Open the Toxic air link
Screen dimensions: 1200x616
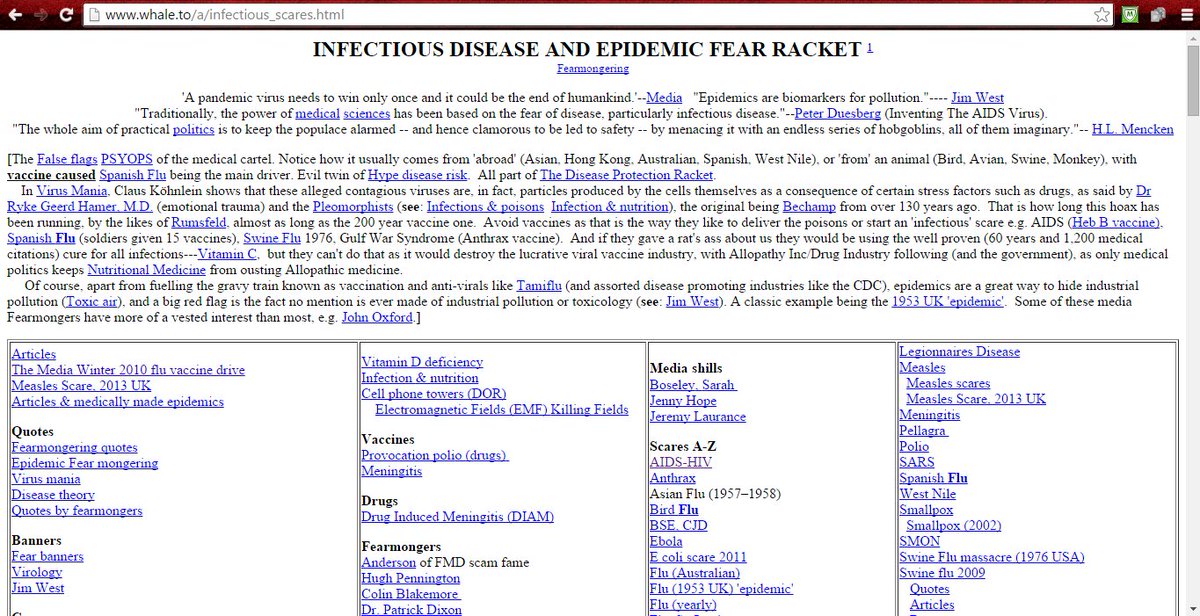point(93,303)
